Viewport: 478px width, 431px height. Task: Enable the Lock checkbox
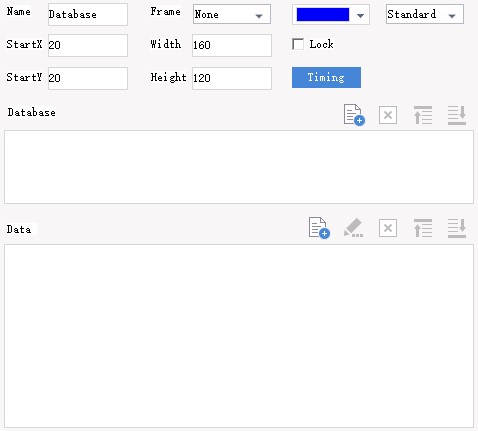point(298,44)
